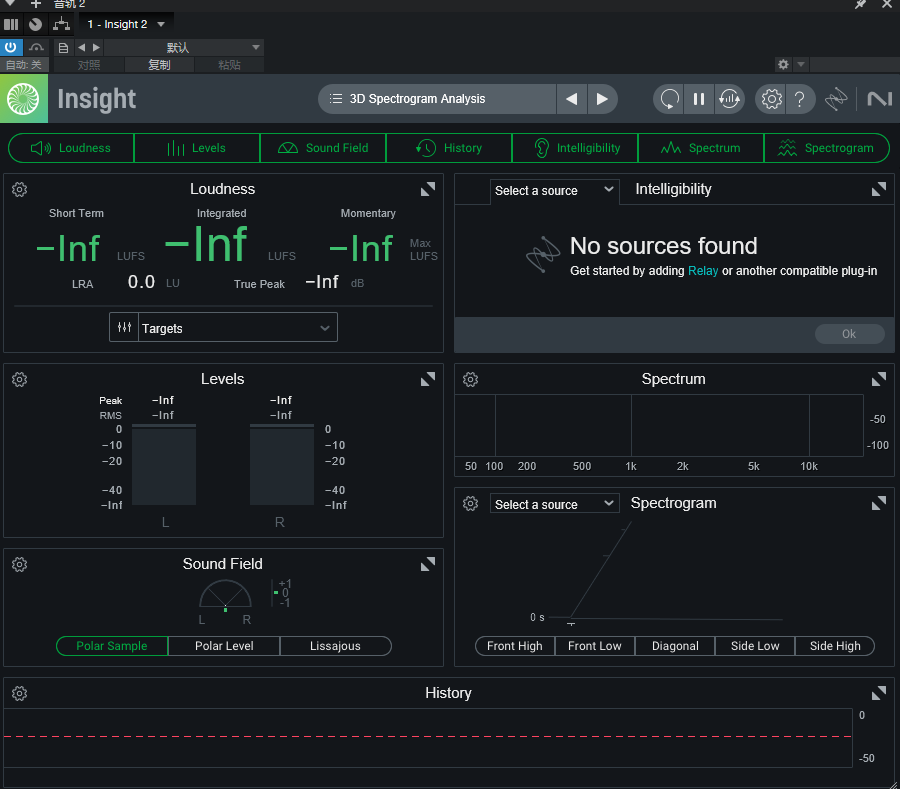The image size is (900, 789).
Task: Click the host copy button
Action: [x=159, y=65]
